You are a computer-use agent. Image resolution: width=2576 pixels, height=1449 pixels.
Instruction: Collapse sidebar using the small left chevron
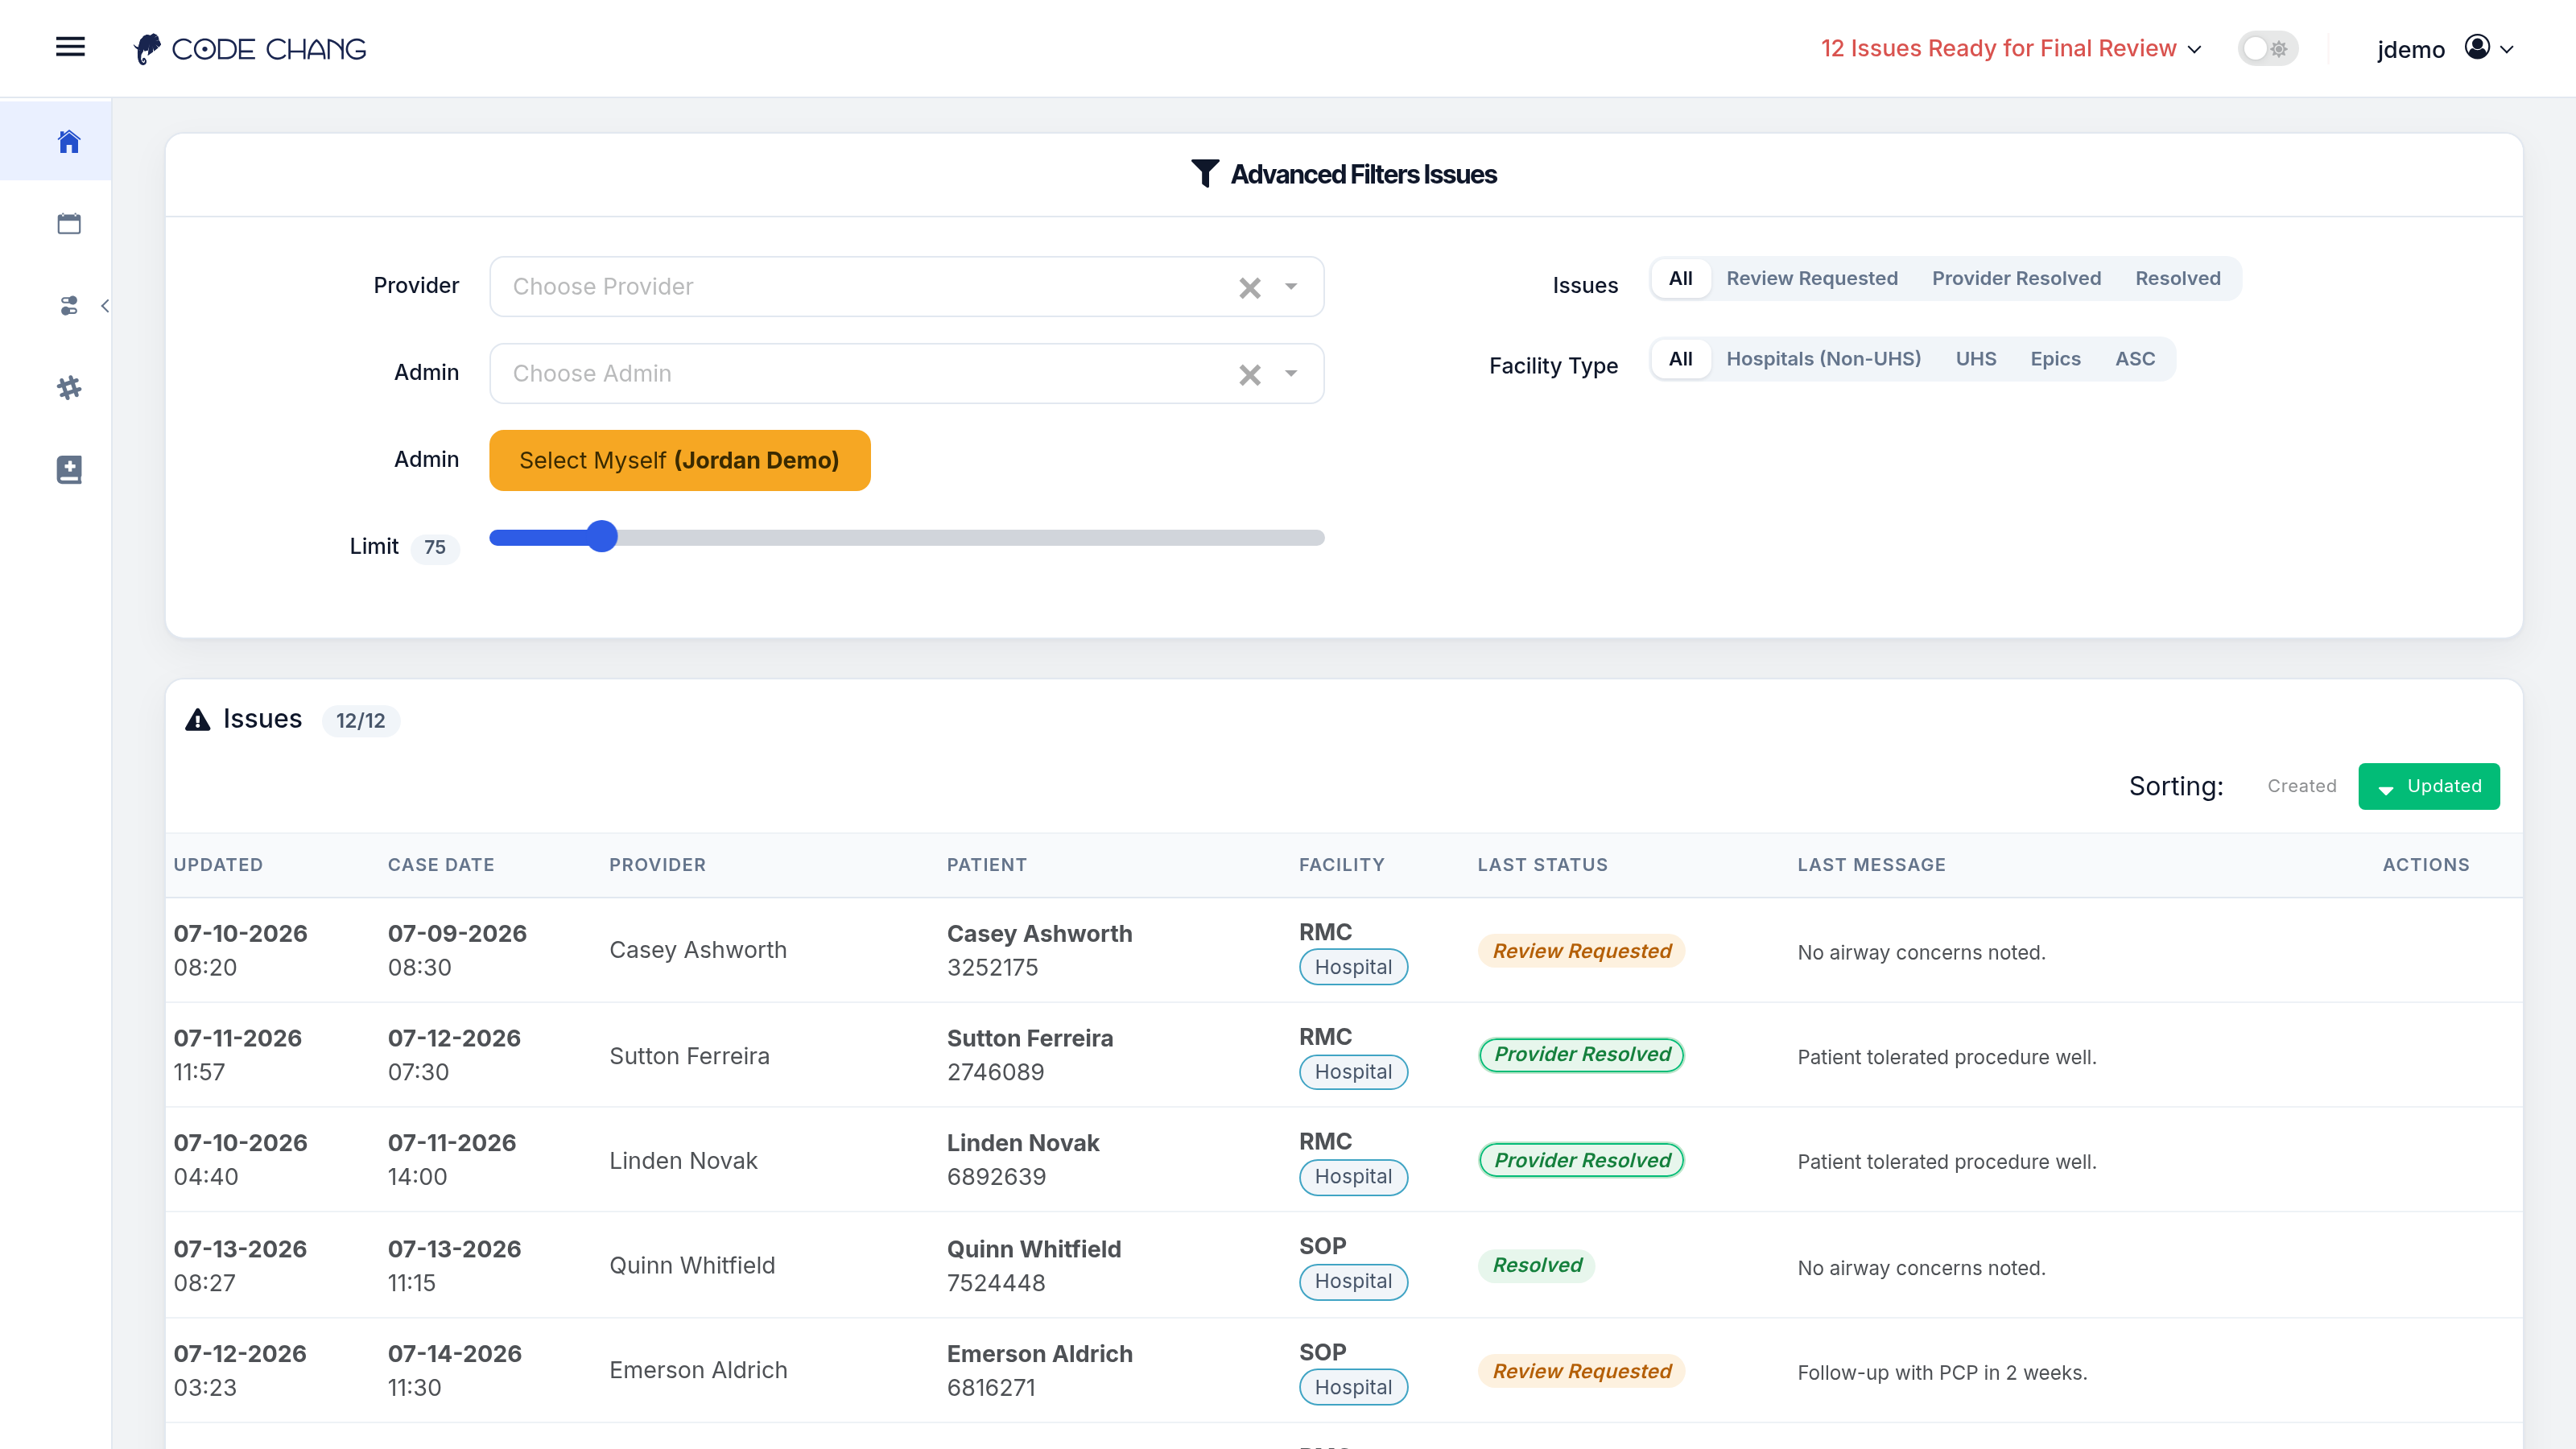[x=105, y=306]
